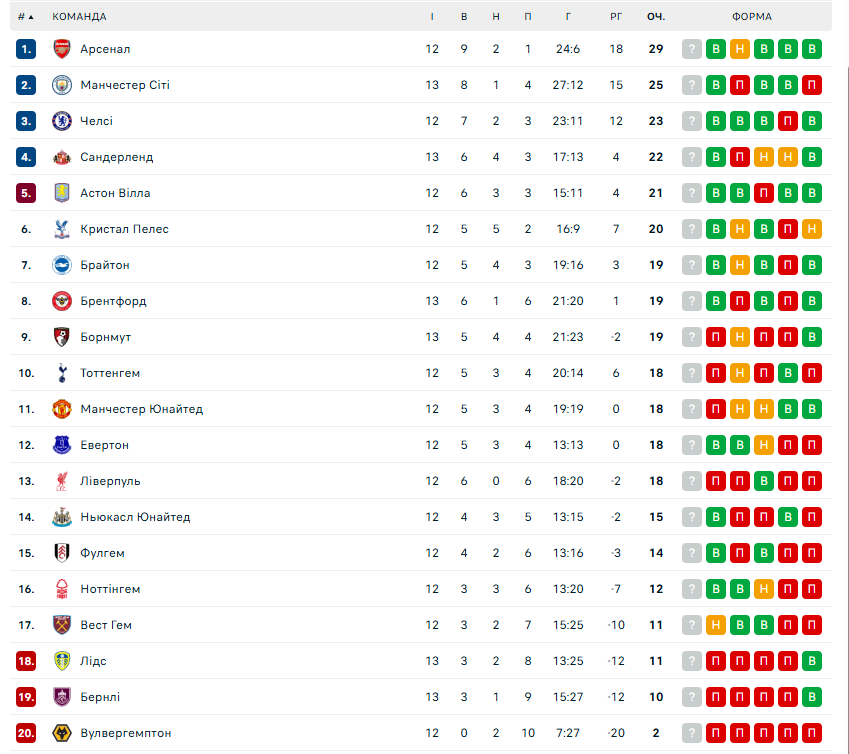Viewport: 849px width, 754px height.
Task: Click the orange Н badge in Arsenal's form
Action: pyautogui.click(x=740, y=49)
